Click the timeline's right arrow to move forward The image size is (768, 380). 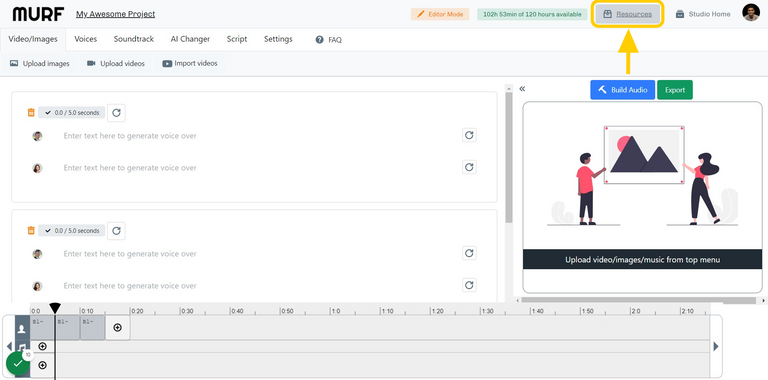coord(716,347)
